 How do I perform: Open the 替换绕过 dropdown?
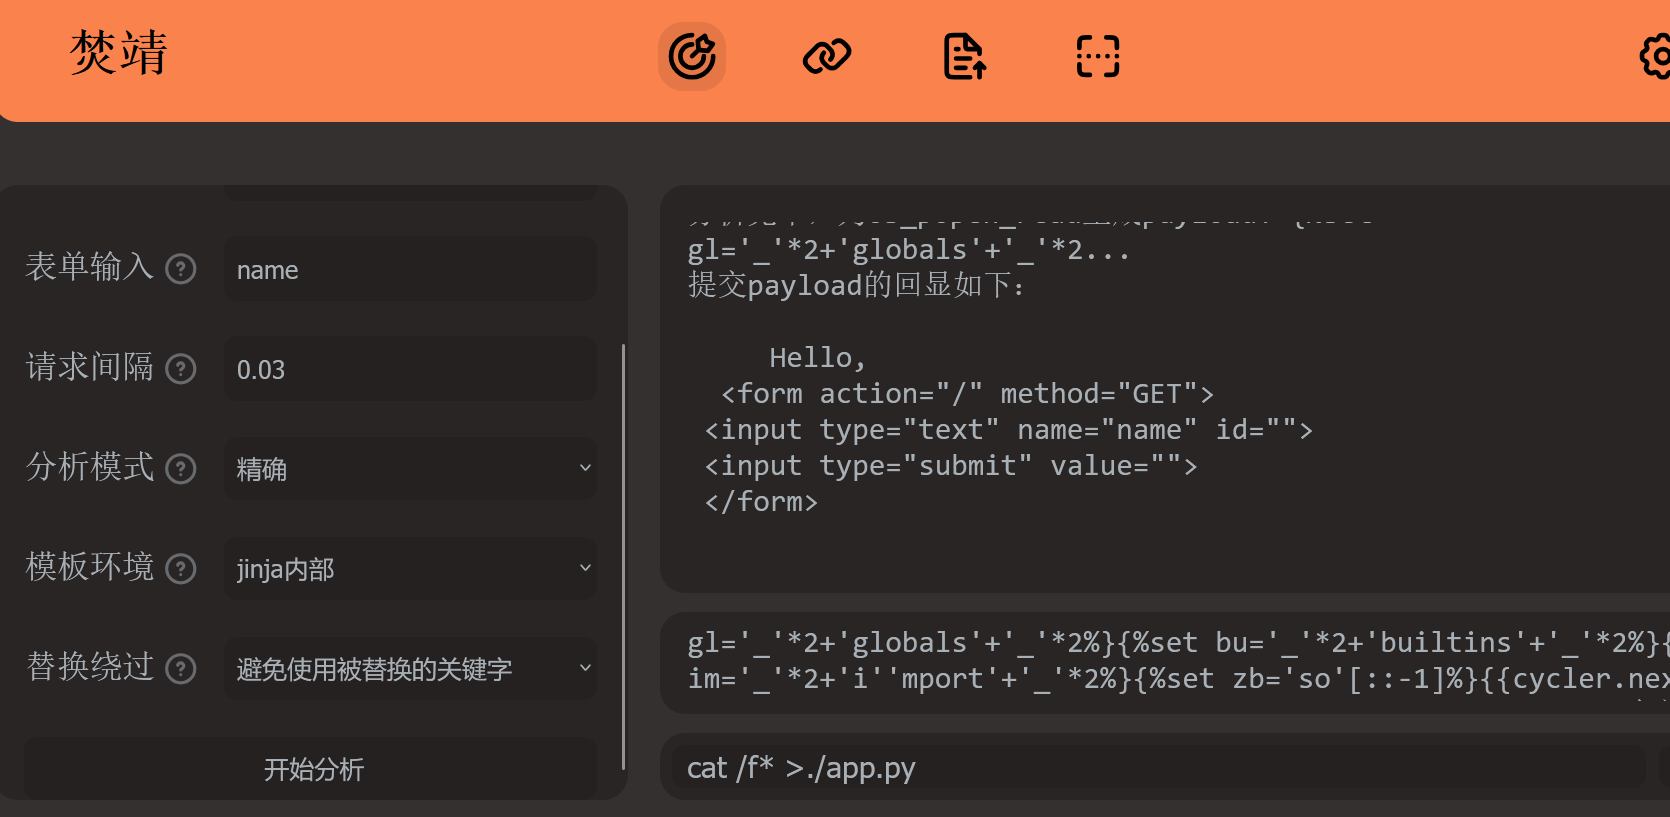pyautogui.click(x=410, y=668)
